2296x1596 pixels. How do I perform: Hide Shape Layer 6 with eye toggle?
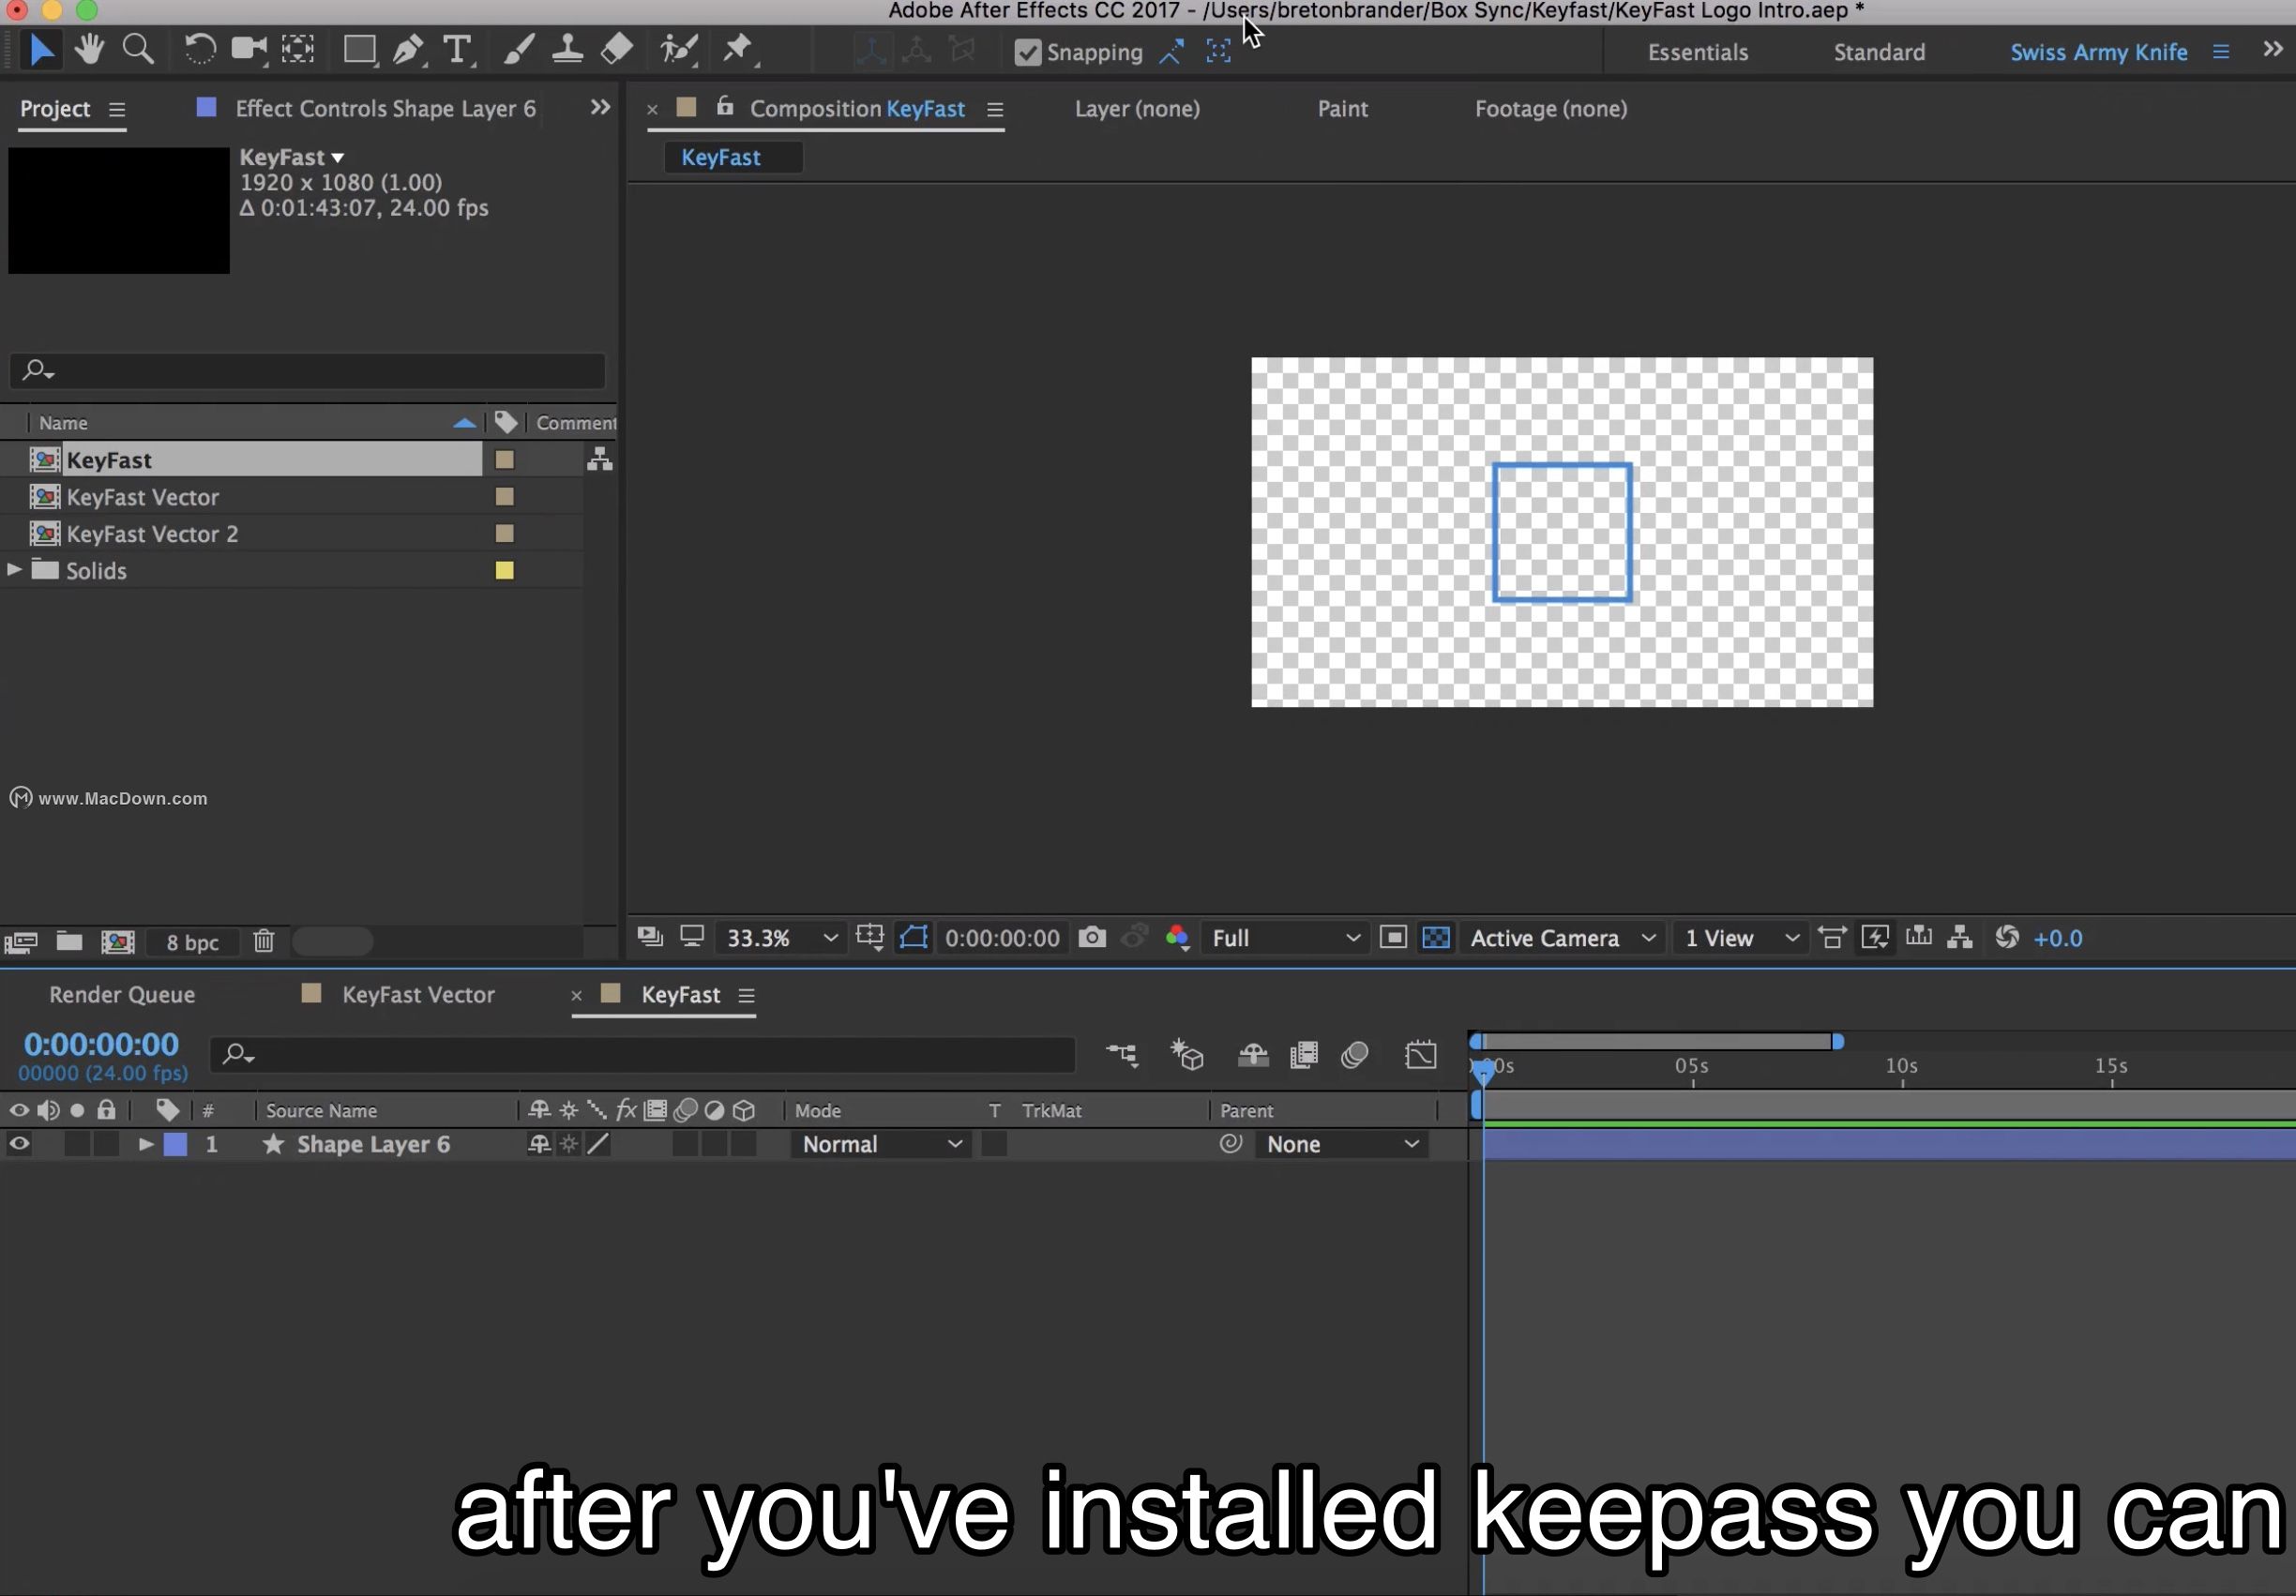point(18,1144)
